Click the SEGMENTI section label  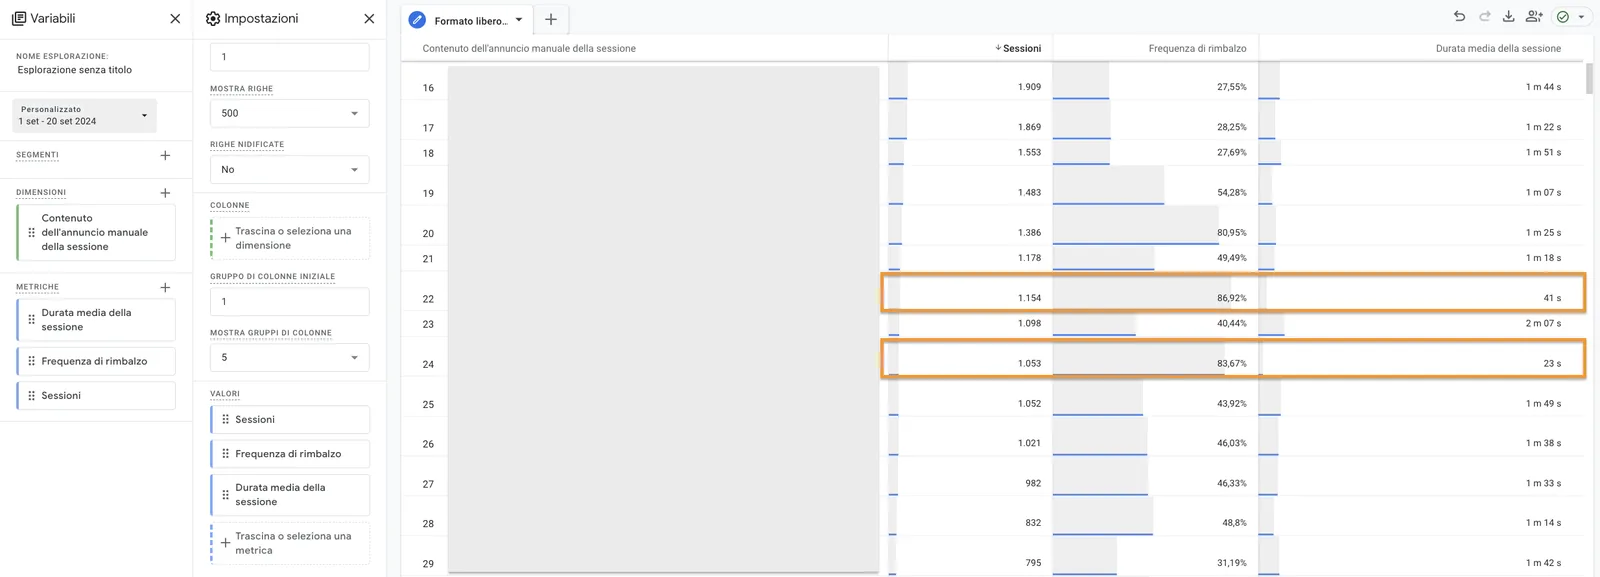click(x=37, y=155)
